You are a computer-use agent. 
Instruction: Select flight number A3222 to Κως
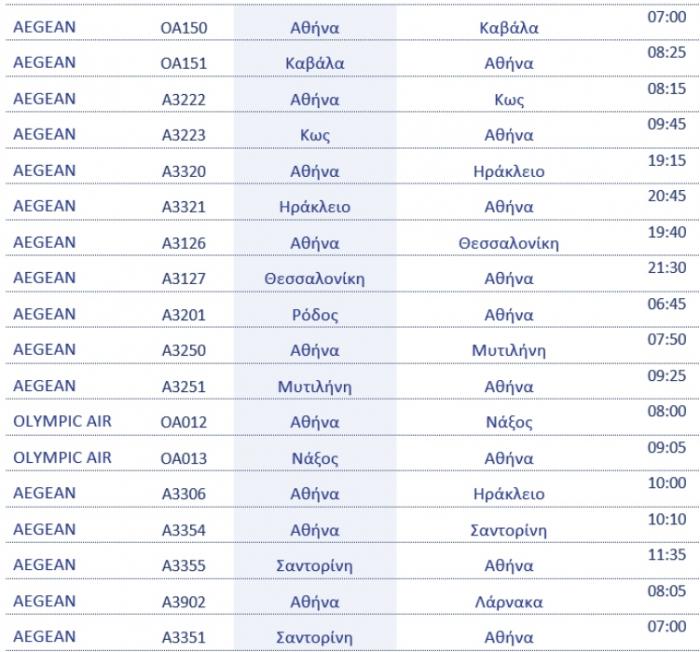point(183,100)
